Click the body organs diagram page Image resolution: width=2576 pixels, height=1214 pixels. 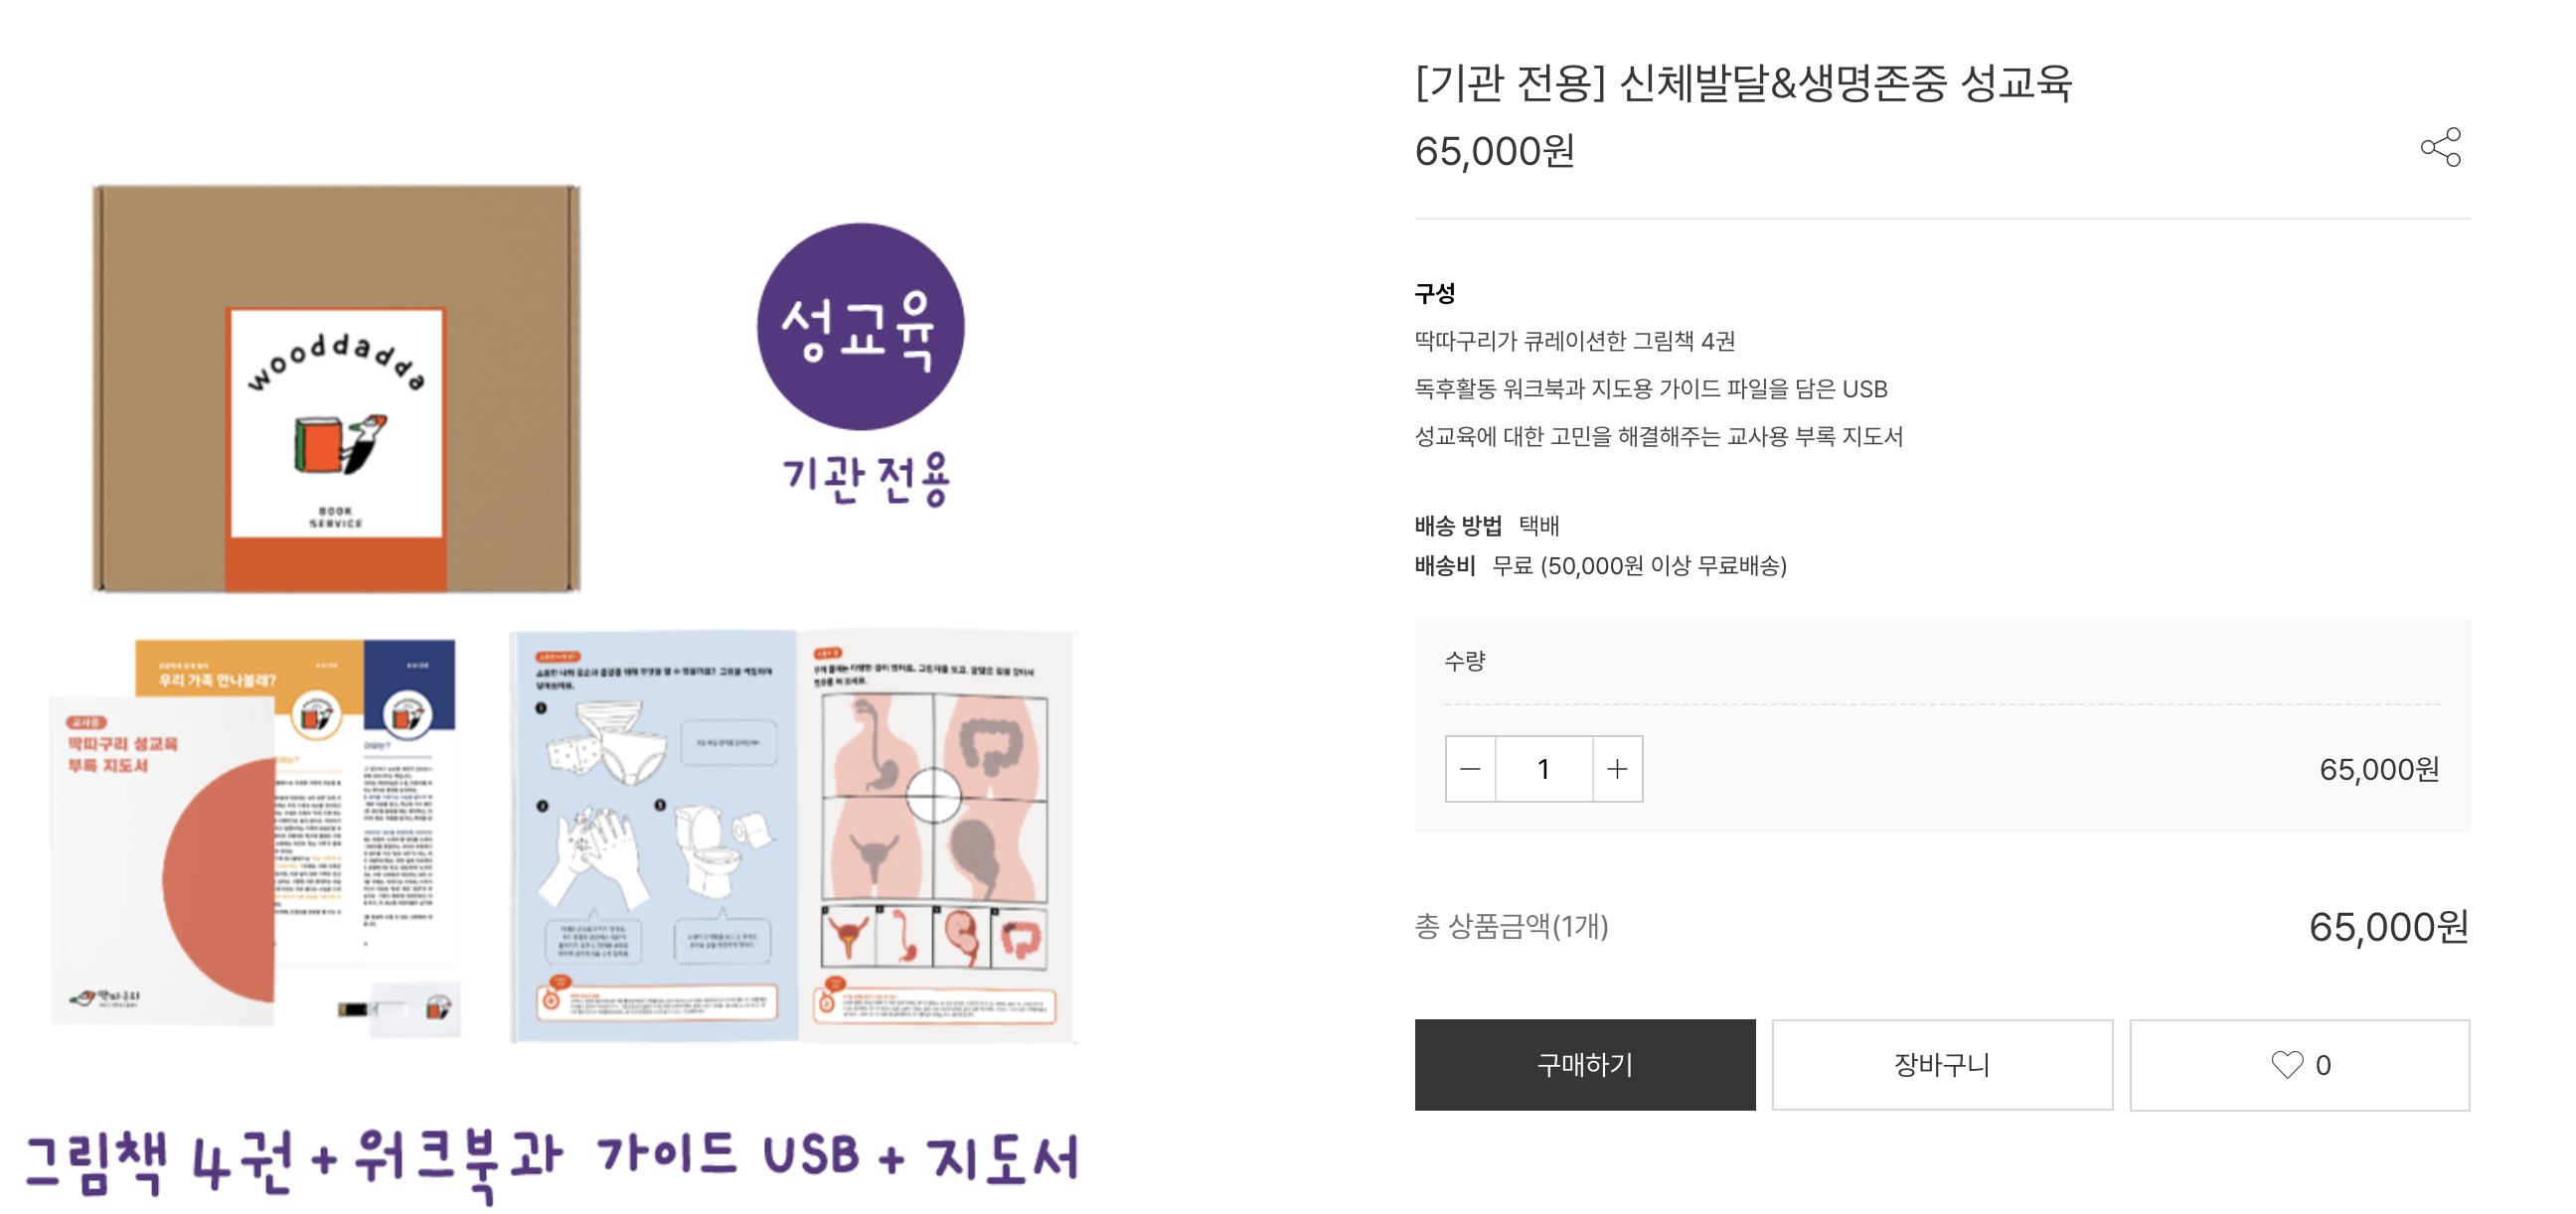[x=934, y=832]
